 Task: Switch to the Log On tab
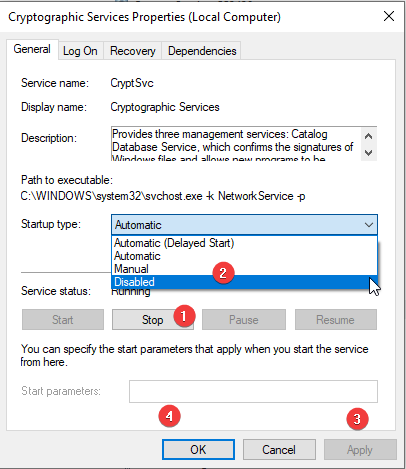[x=80, y=51]
